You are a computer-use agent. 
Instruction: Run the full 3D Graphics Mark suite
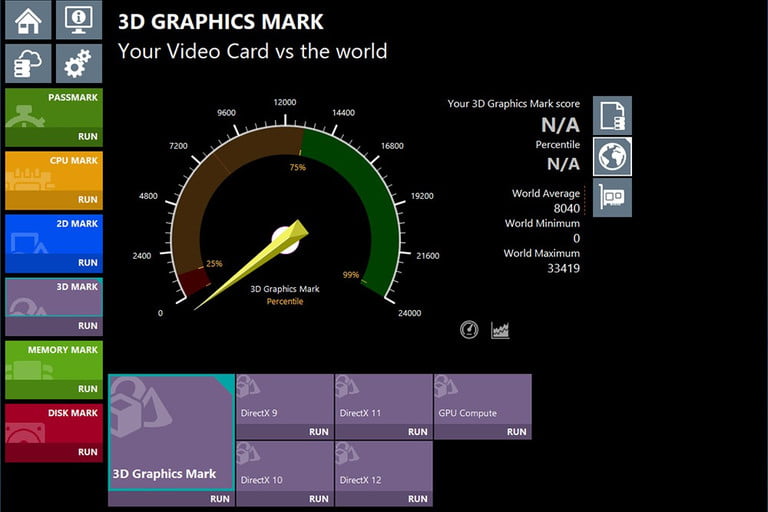pos(171,499)
